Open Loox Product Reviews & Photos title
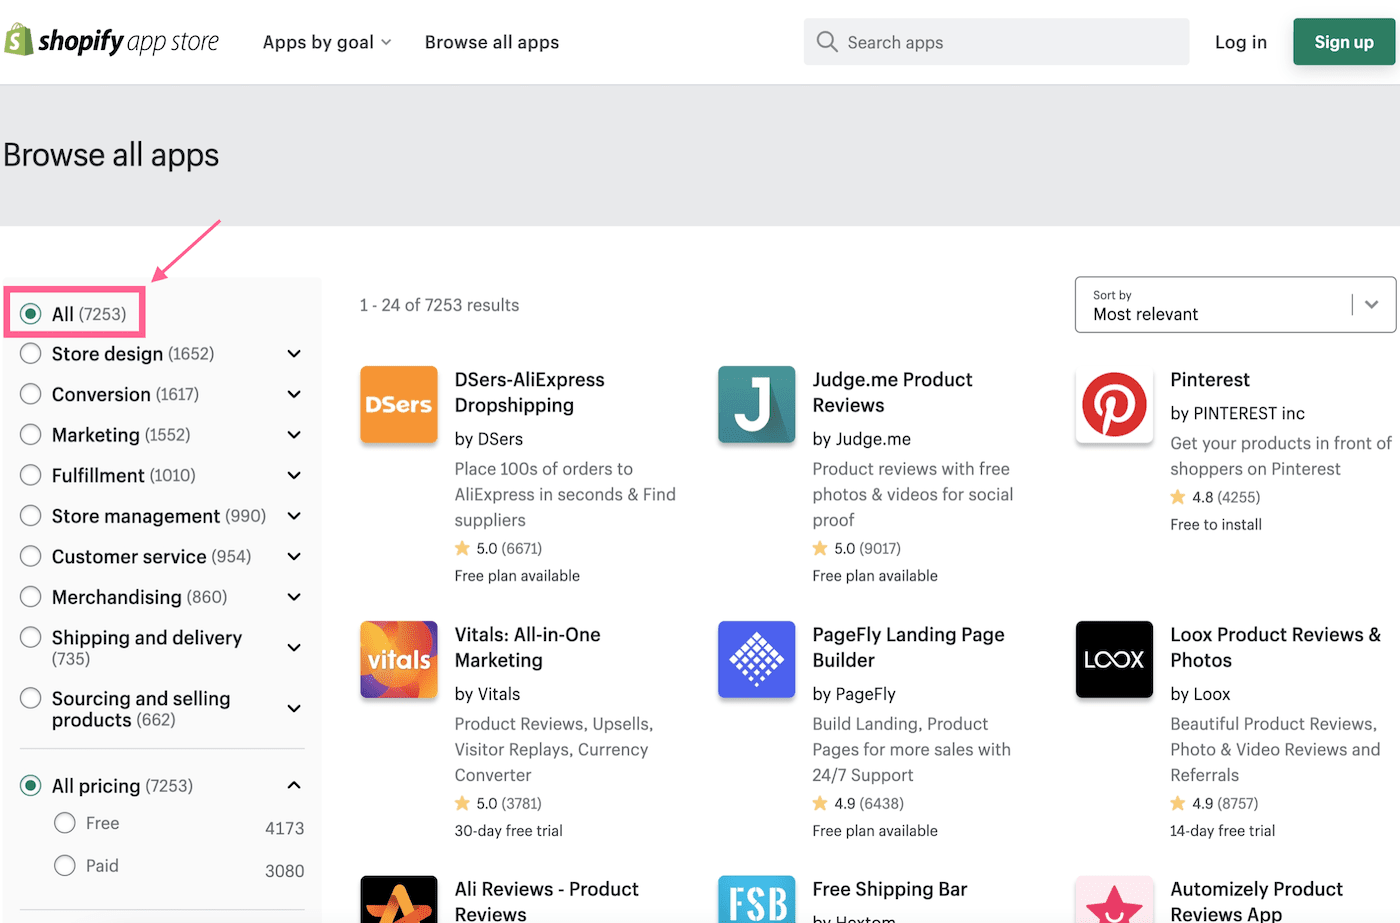The height and width of the screenshot is (923, 1400). click(1276, 647)
